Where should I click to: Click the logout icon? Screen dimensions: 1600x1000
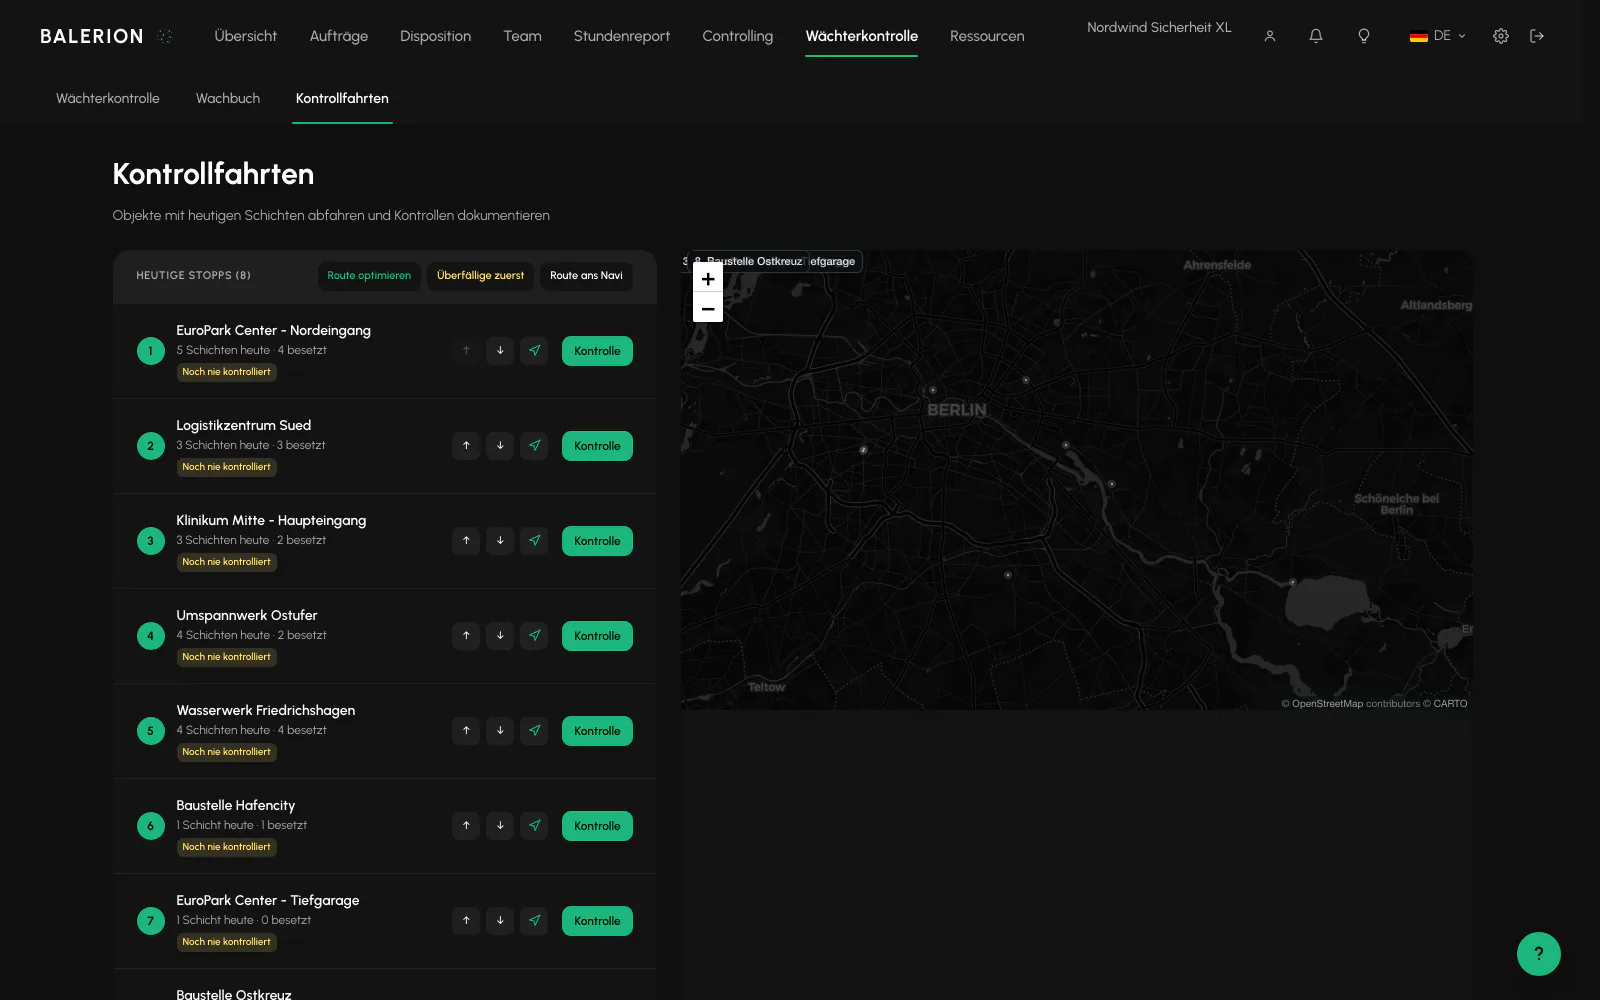pyautogui.click(x=1537, y=36)
